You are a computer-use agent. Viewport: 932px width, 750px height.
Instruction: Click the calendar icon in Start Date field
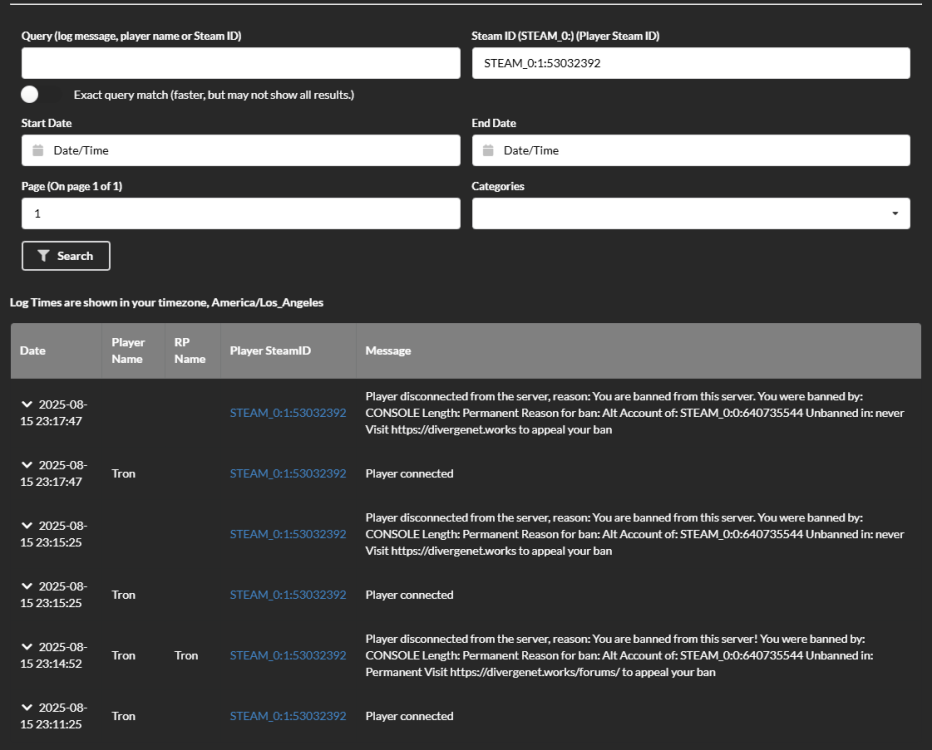38,151
